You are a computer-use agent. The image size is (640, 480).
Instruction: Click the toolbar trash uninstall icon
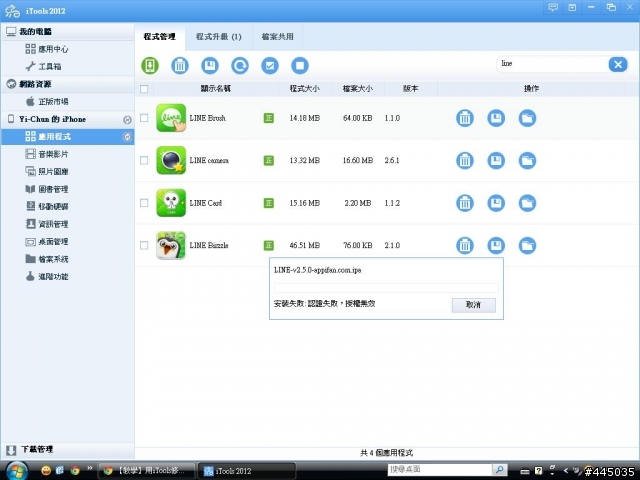[x=180, y=65]
